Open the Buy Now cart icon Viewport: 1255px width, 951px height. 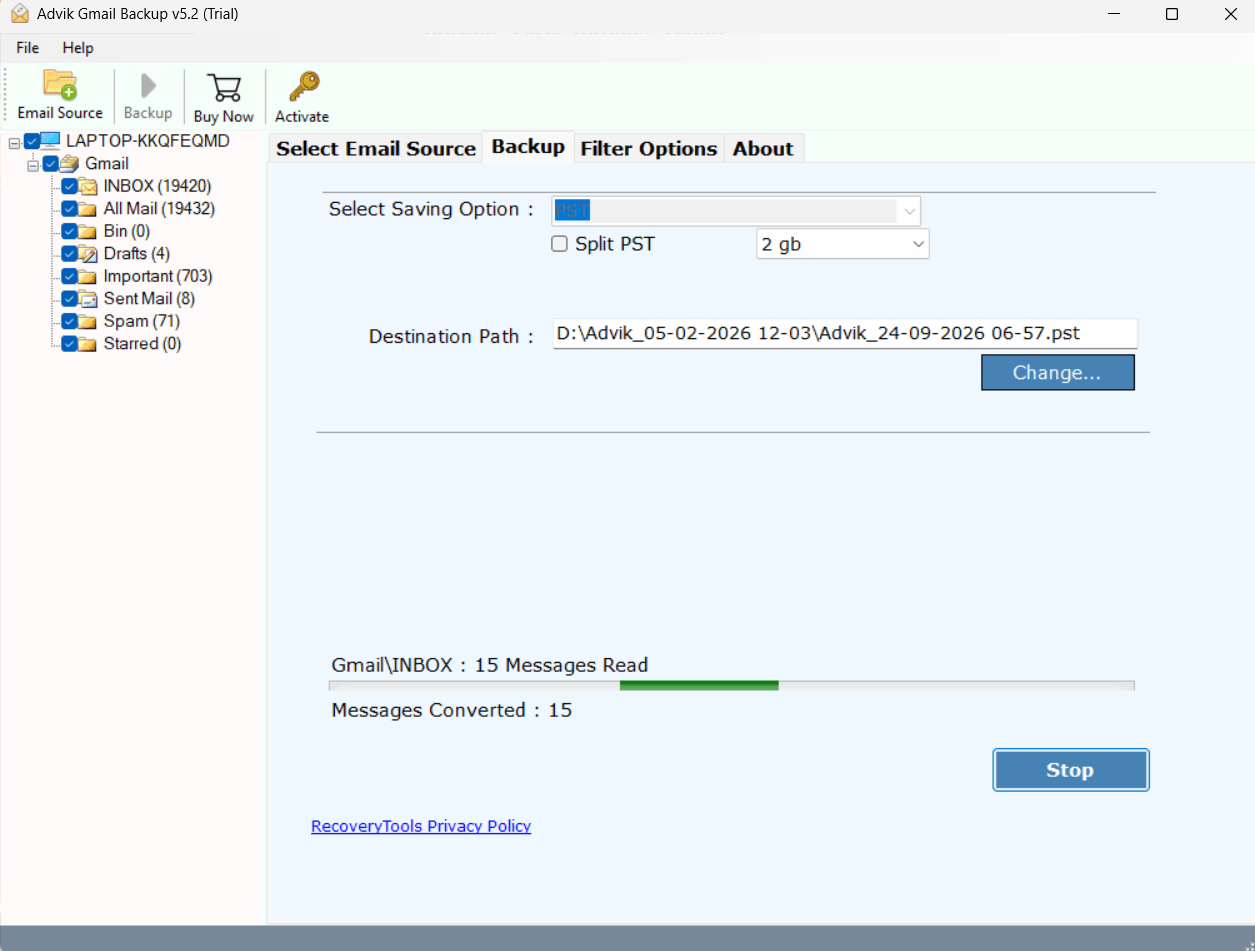click(224, 87)
